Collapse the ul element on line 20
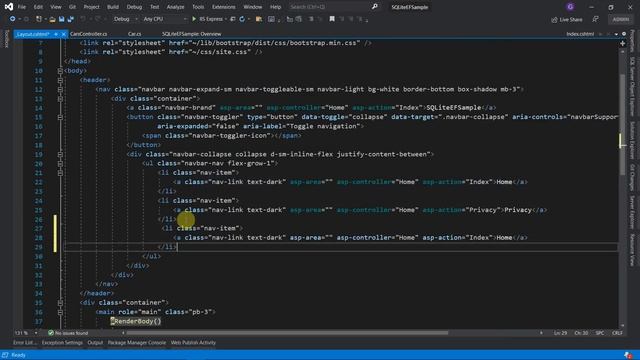Image resolution: width=640 pixels, height=360 pixels. pos(60,164)
